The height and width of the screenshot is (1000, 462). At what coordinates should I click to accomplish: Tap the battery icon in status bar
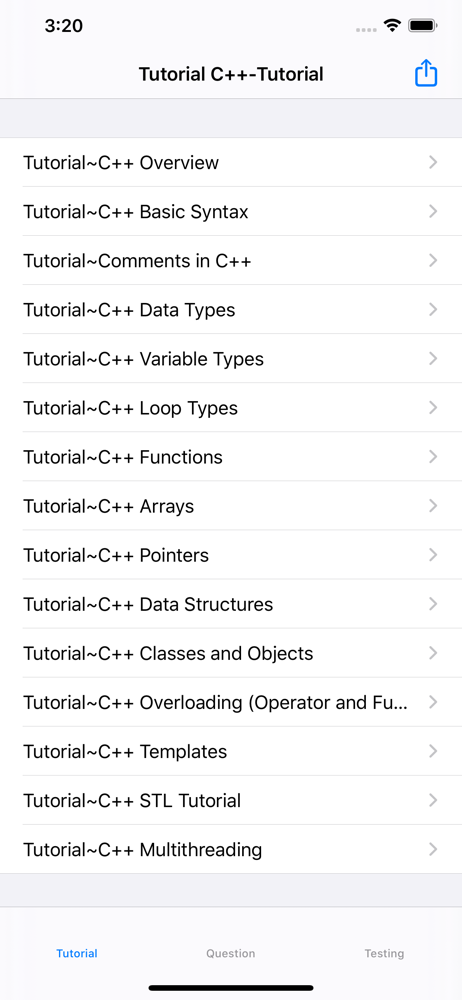tap(422, 26)
